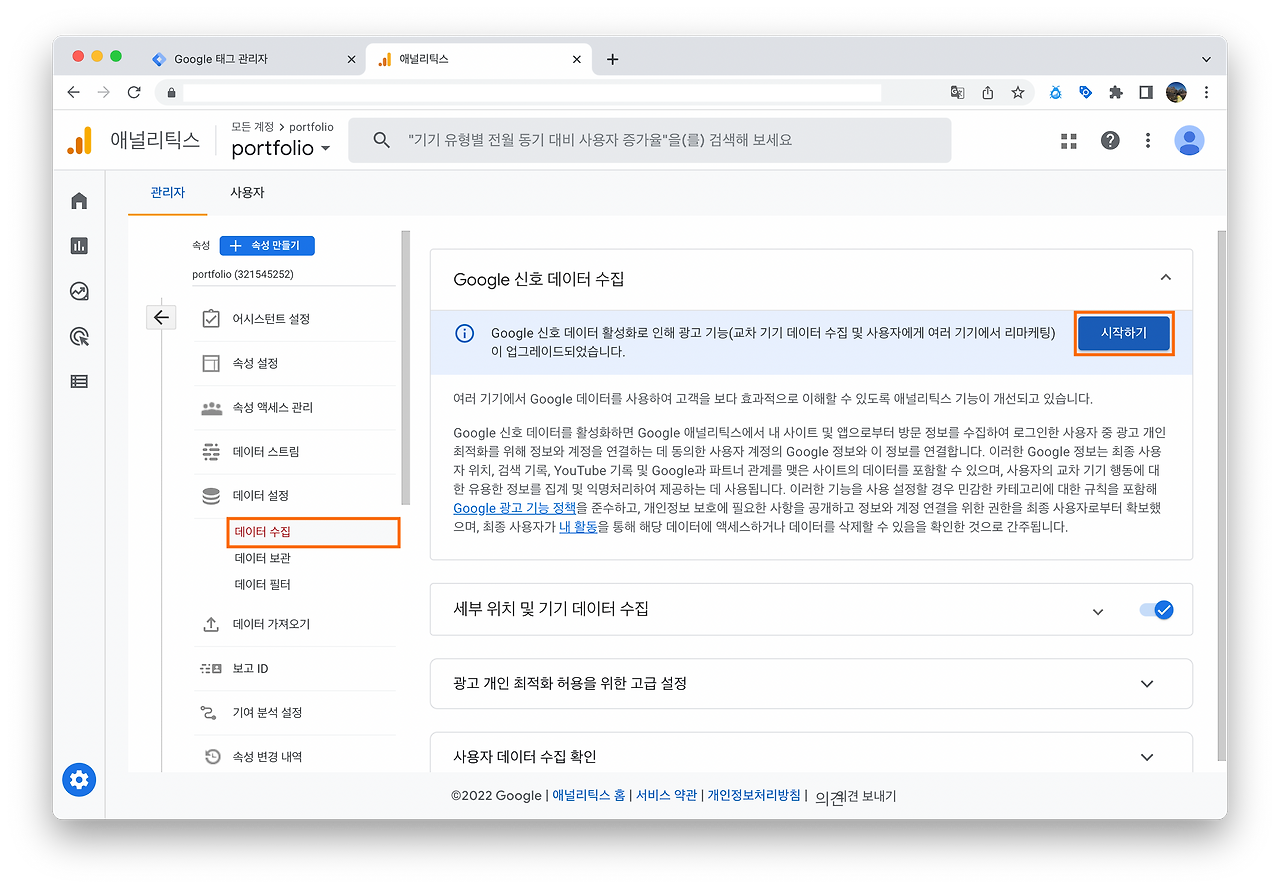Click the account profile avatar in Analytics header
Image resolution: width=1280 pixels, height=889 pixels.
(1189, 141)
